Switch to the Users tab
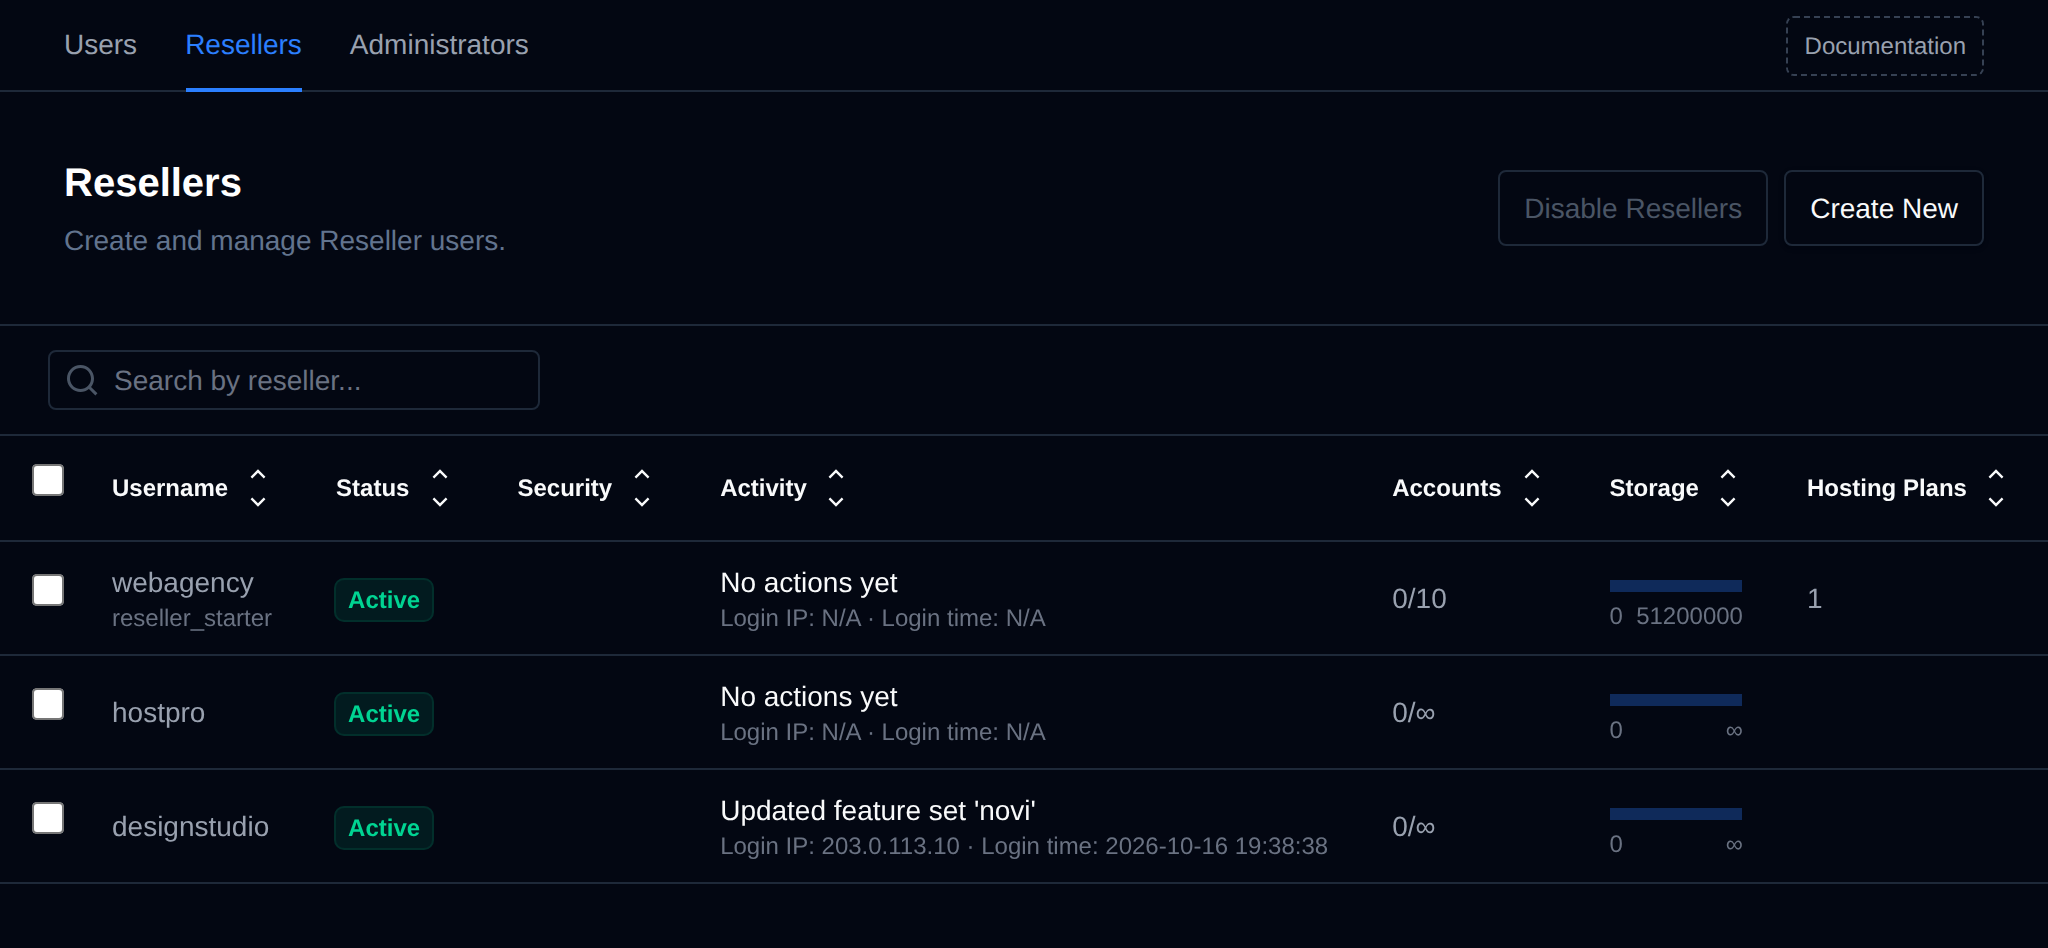2048x948 pixels. [x=100, y=45]
